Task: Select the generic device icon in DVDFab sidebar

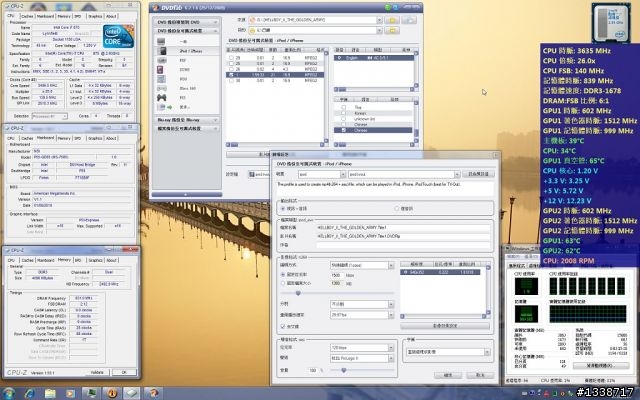Action: pyautogui.click(x=161, y=42)
